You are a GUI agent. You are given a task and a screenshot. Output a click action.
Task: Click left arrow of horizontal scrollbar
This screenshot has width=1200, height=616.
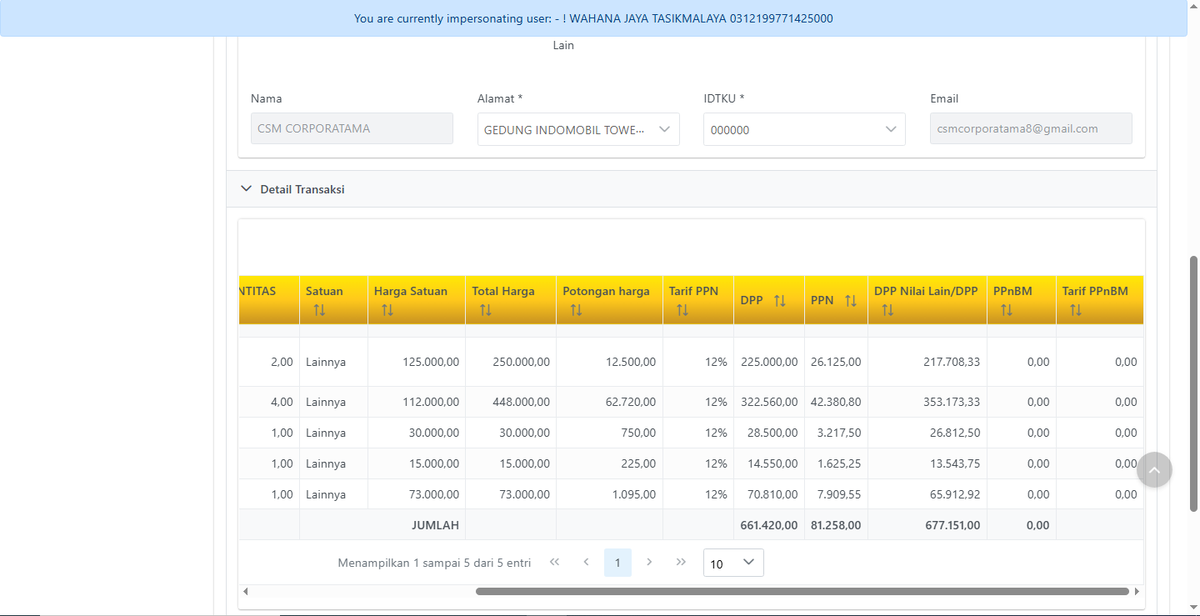coord(245,591)
